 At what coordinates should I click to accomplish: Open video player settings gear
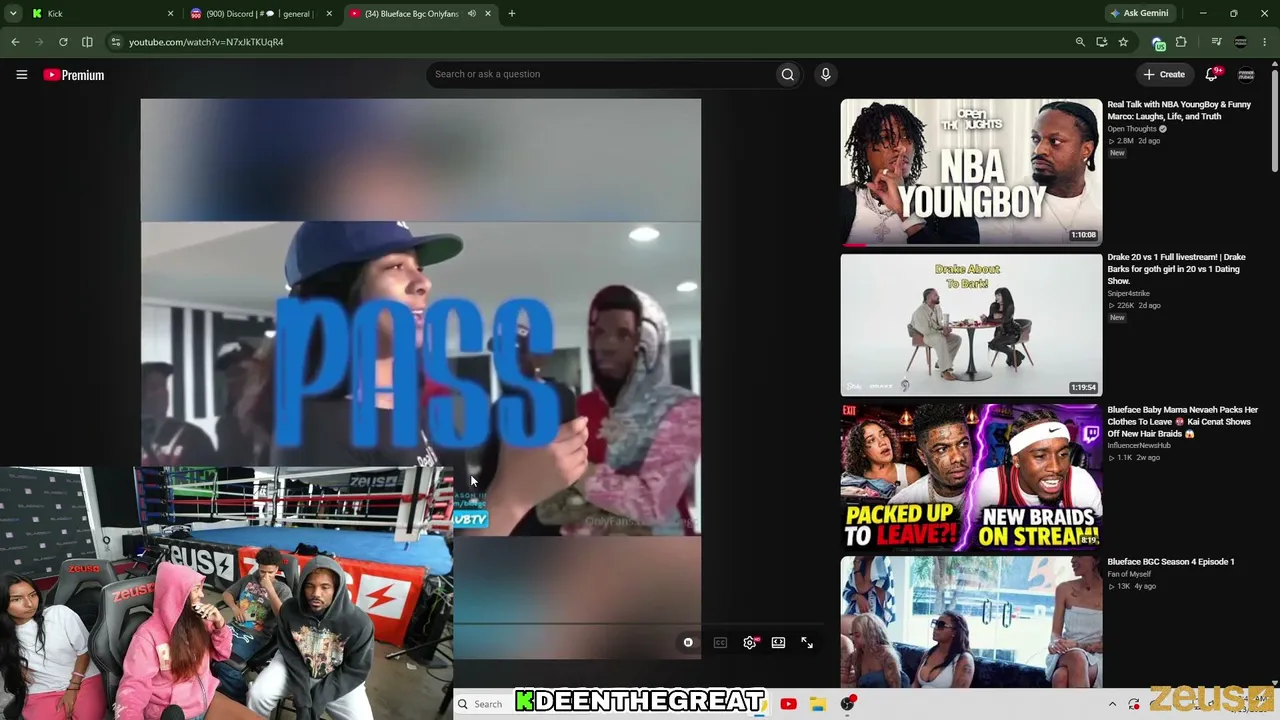750,643
